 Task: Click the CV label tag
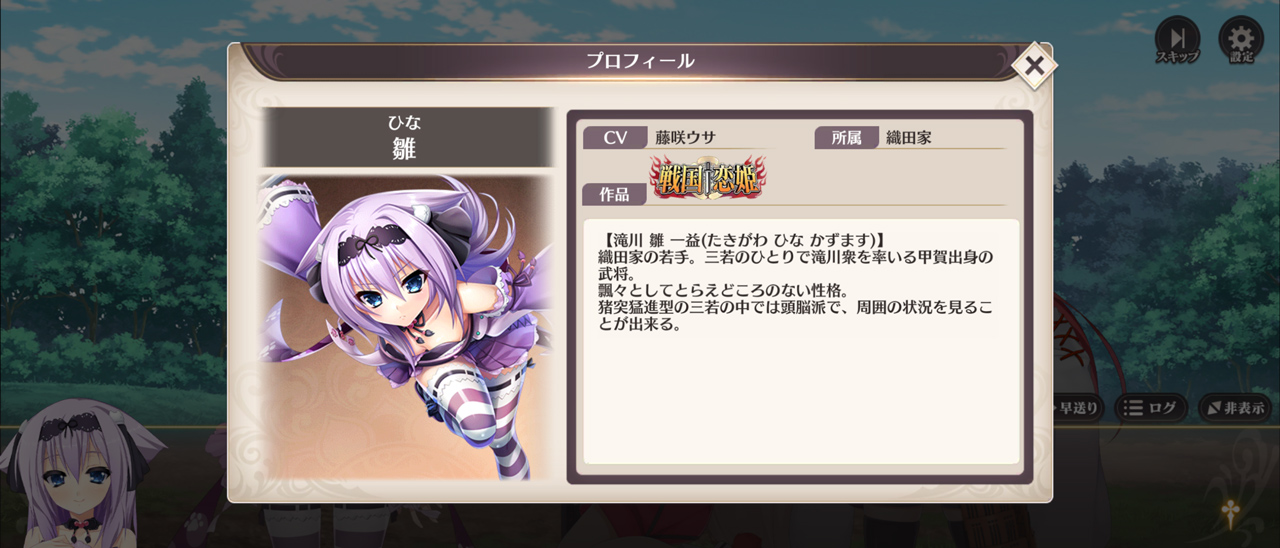pos(615,138)
